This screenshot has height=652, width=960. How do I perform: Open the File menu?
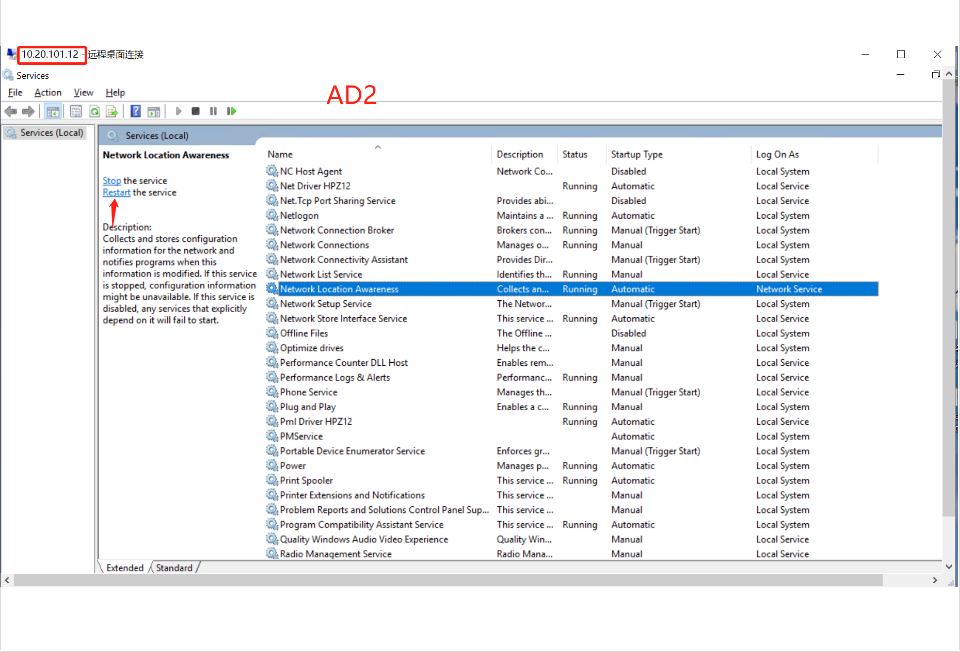click(x=15, y=92)
